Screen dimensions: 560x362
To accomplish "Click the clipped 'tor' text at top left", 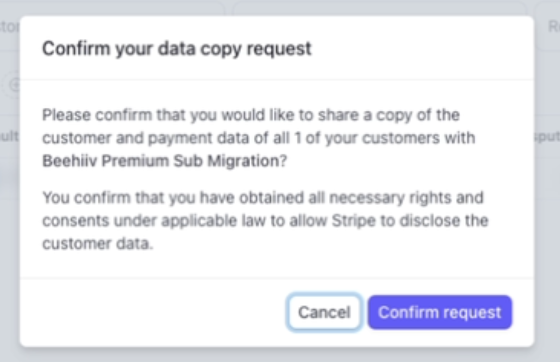I will point(10,26).
